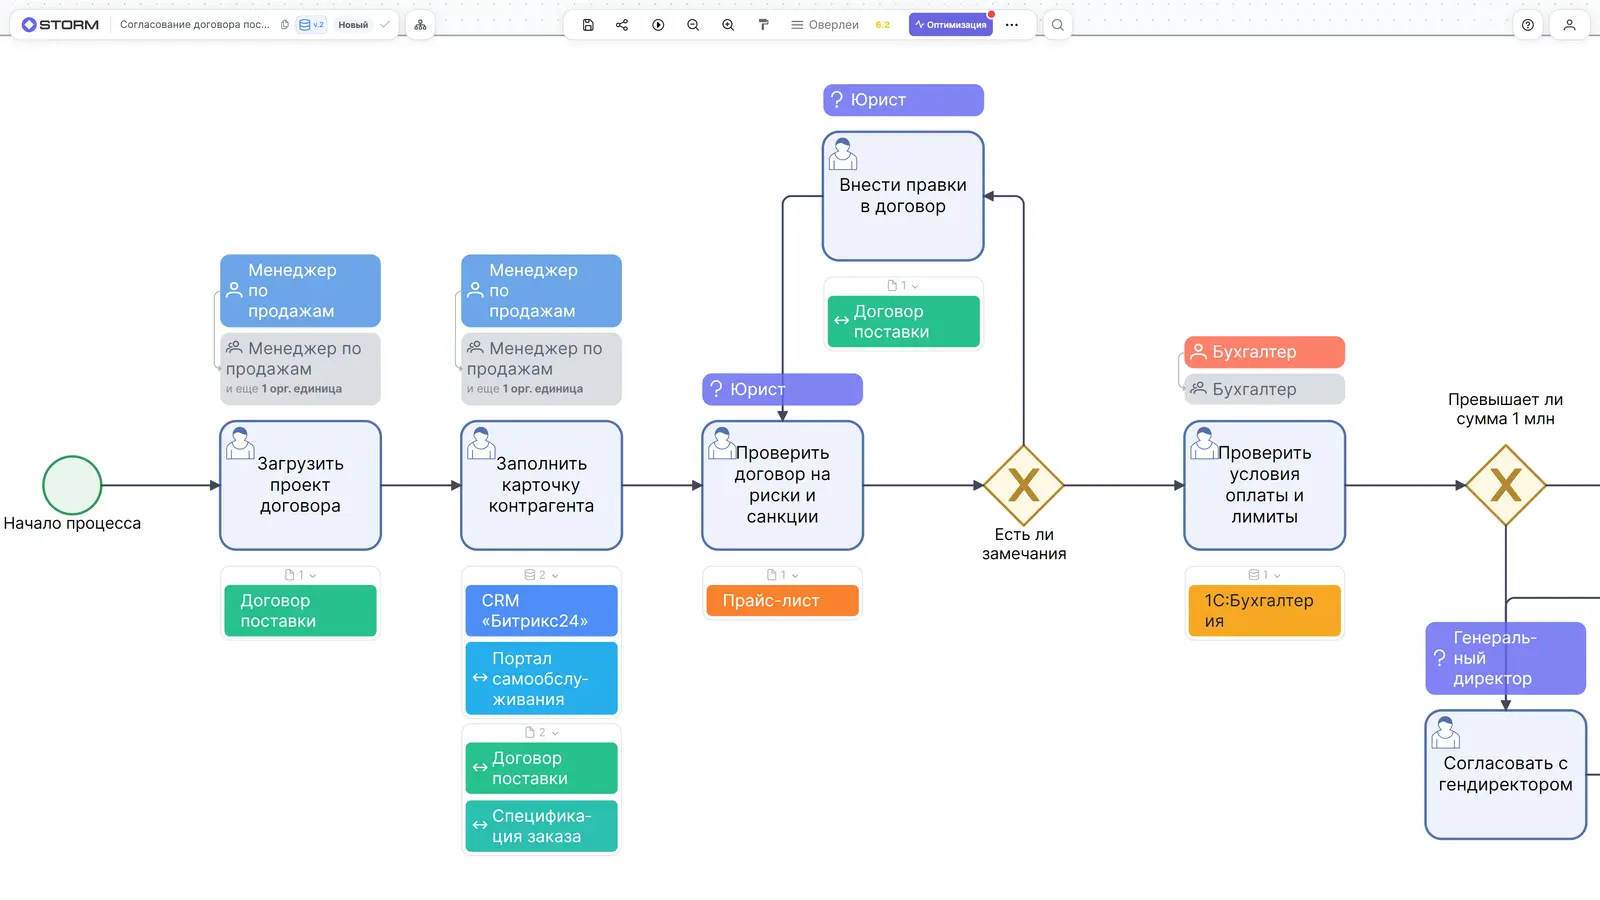The width and height of the screenshot is (1600, 900).
Task: Click user icon in 'Согласовать с гендиректором' task
Action: [1445, 732]
